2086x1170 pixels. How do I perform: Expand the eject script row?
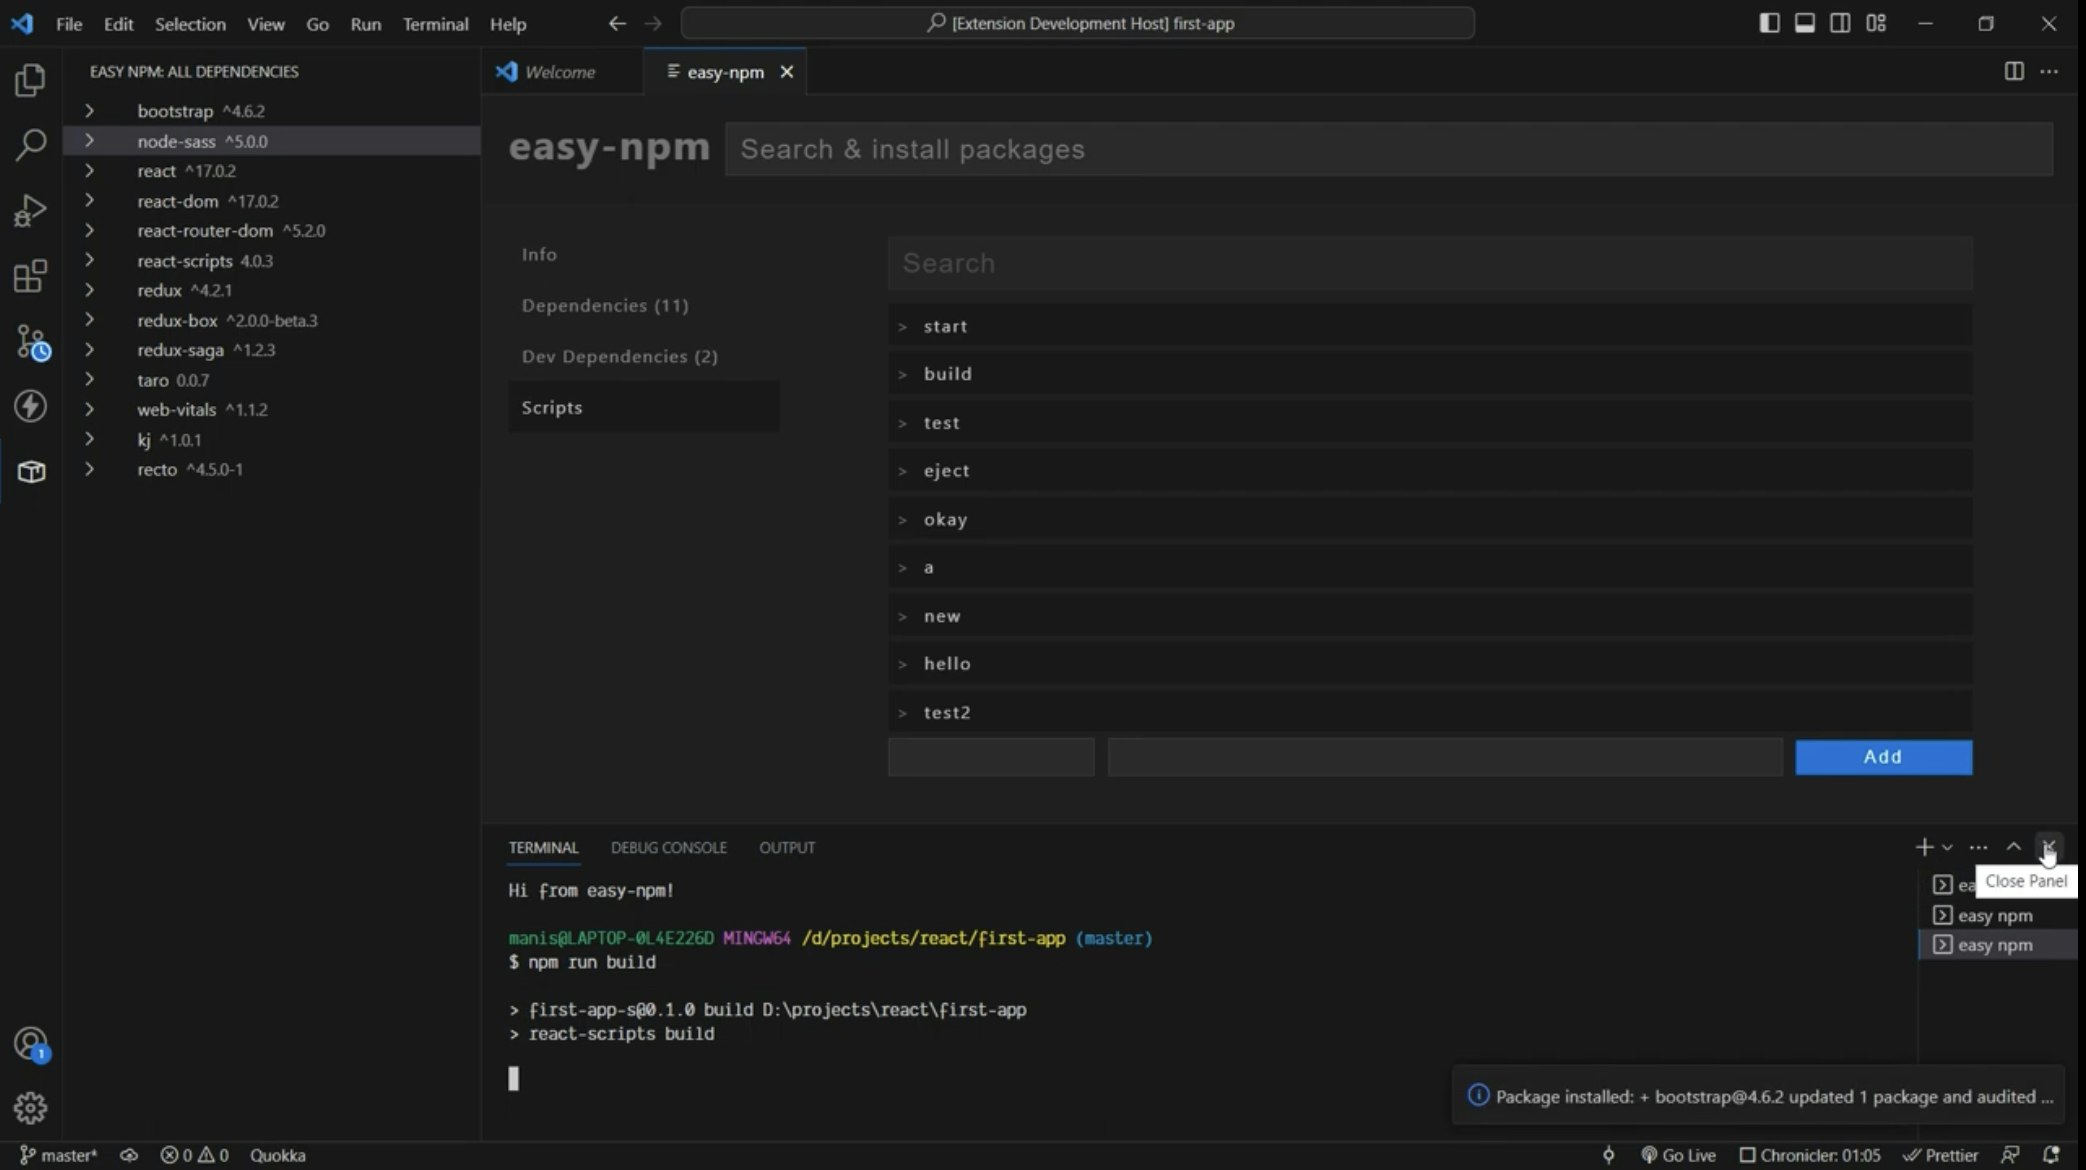click(1430, 471)
